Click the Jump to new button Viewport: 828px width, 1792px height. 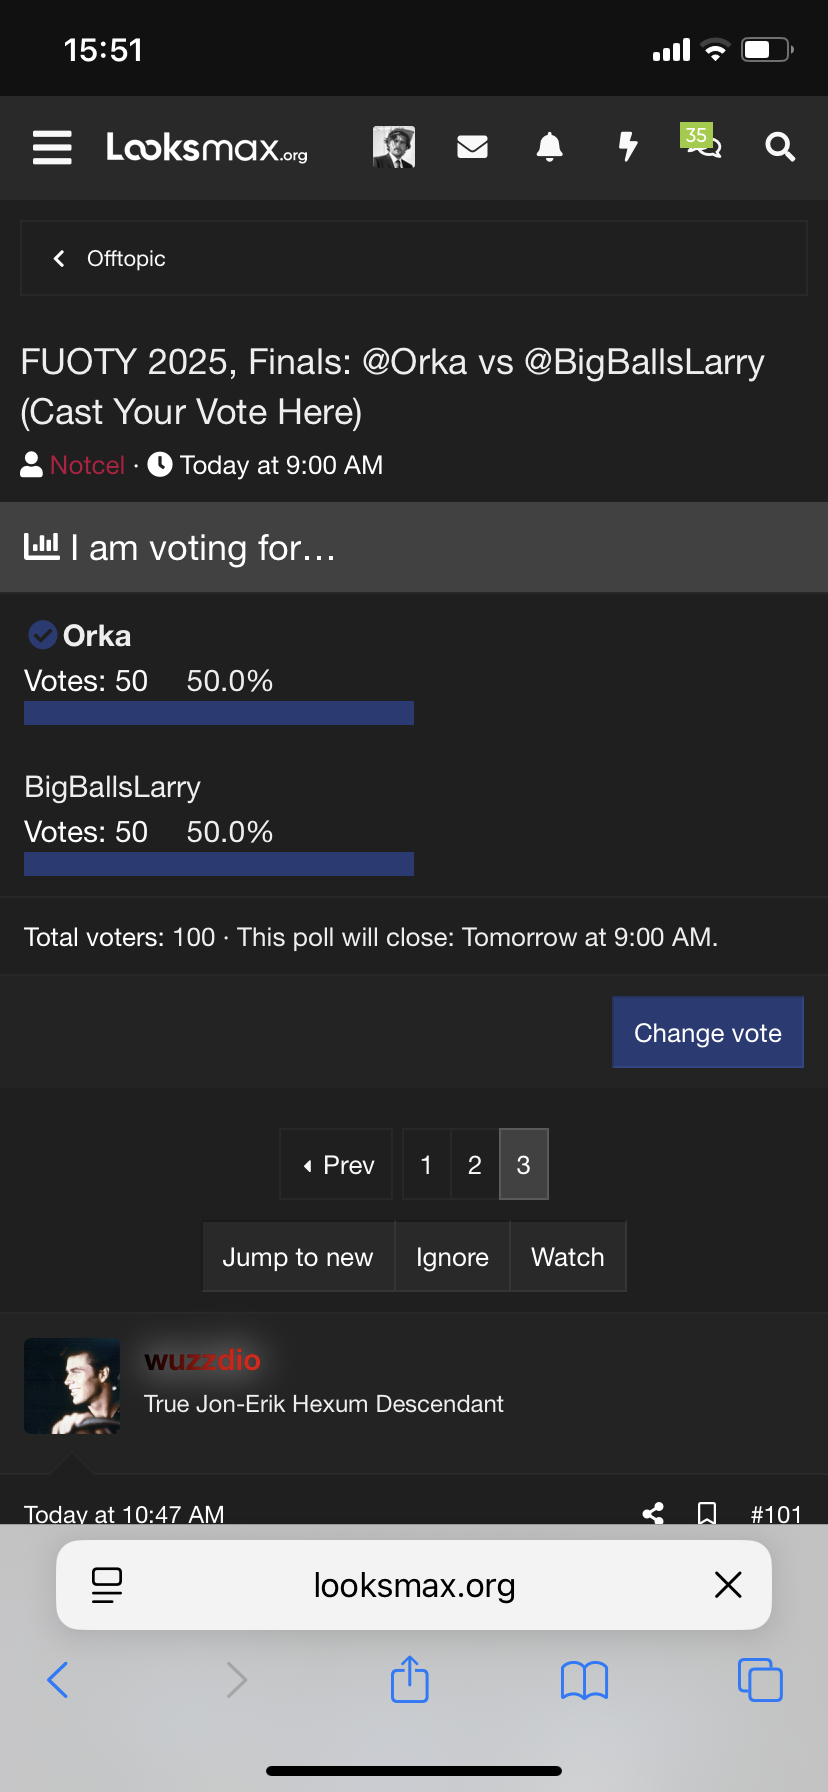click(298, 1257)
